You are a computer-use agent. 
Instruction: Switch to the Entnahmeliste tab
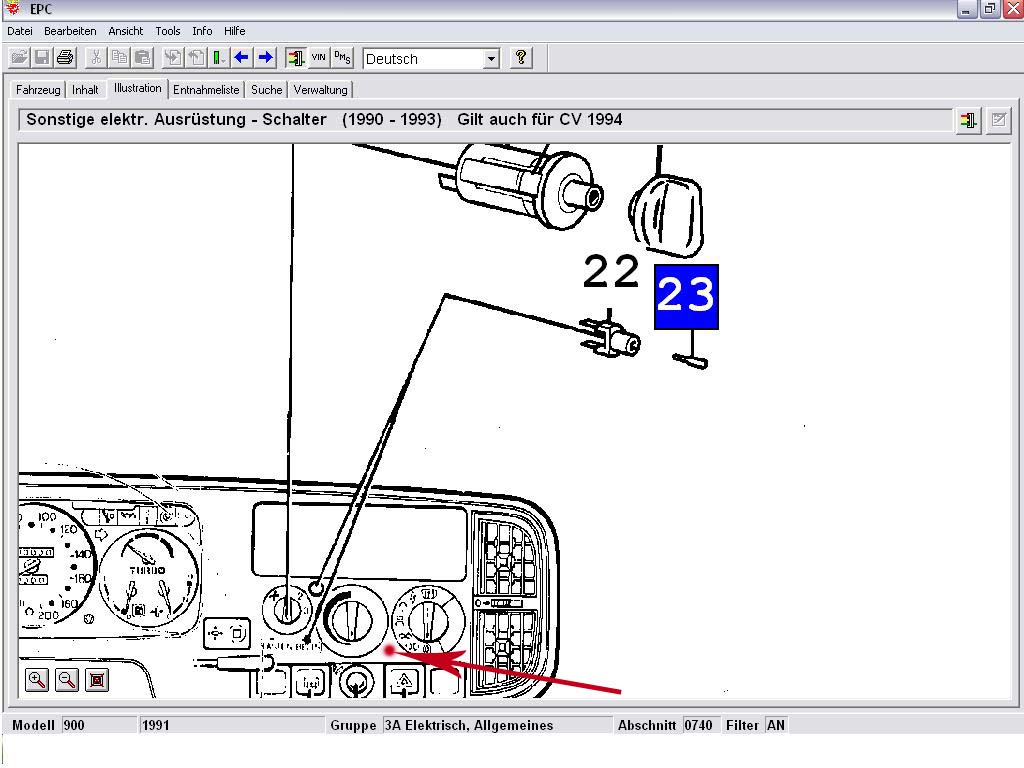click(x=206, y=89)
